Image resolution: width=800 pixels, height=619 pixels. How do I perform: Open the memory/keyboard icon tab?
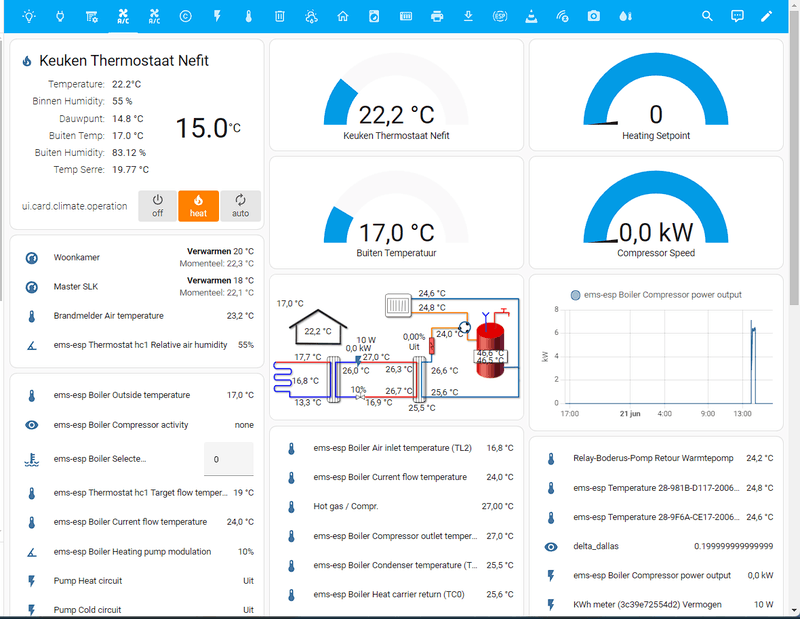(406, 16)
